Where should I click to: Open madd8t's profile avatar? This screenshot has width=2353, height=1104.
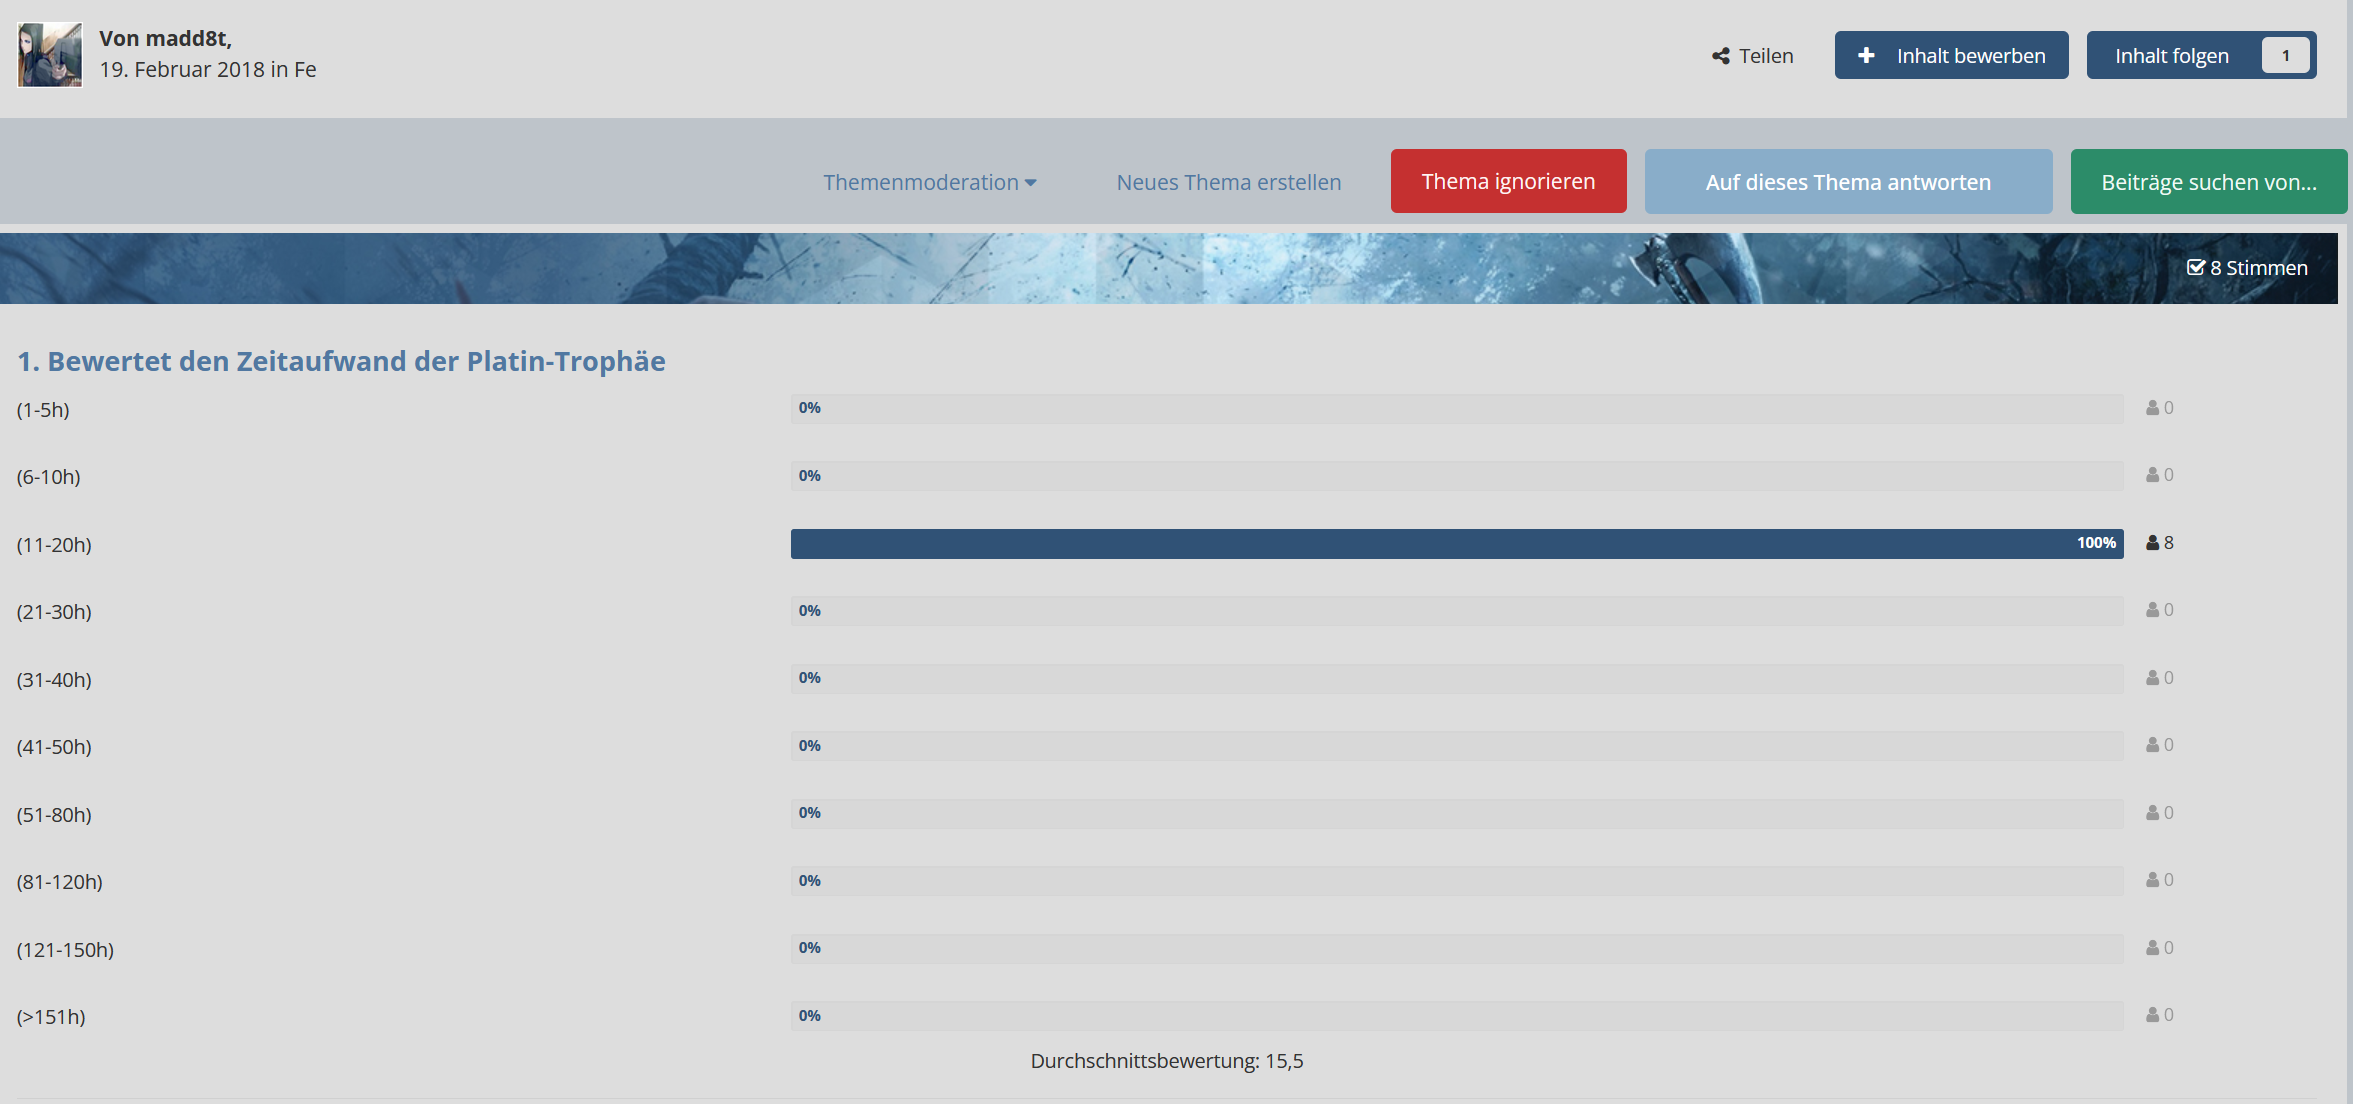pos(50,55)
